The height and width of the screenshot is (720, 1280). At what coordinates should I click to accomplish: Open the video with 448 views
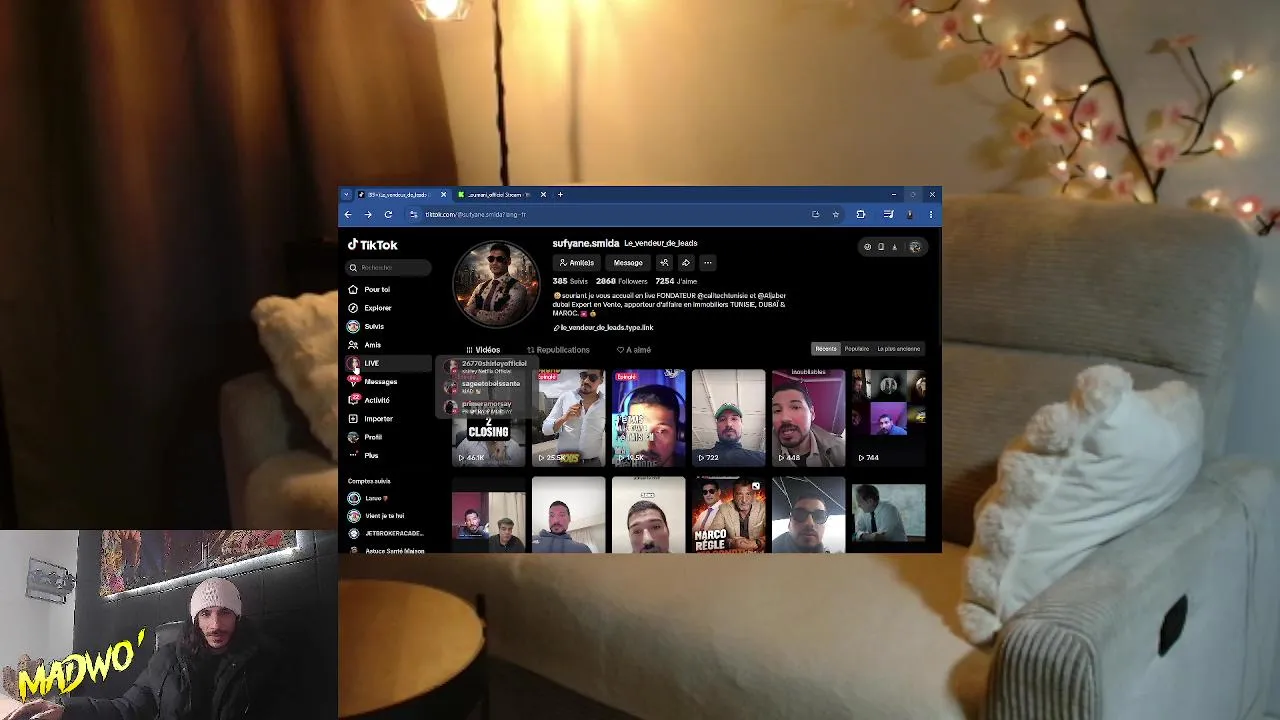pyautogui.click(x=808, y=418)
